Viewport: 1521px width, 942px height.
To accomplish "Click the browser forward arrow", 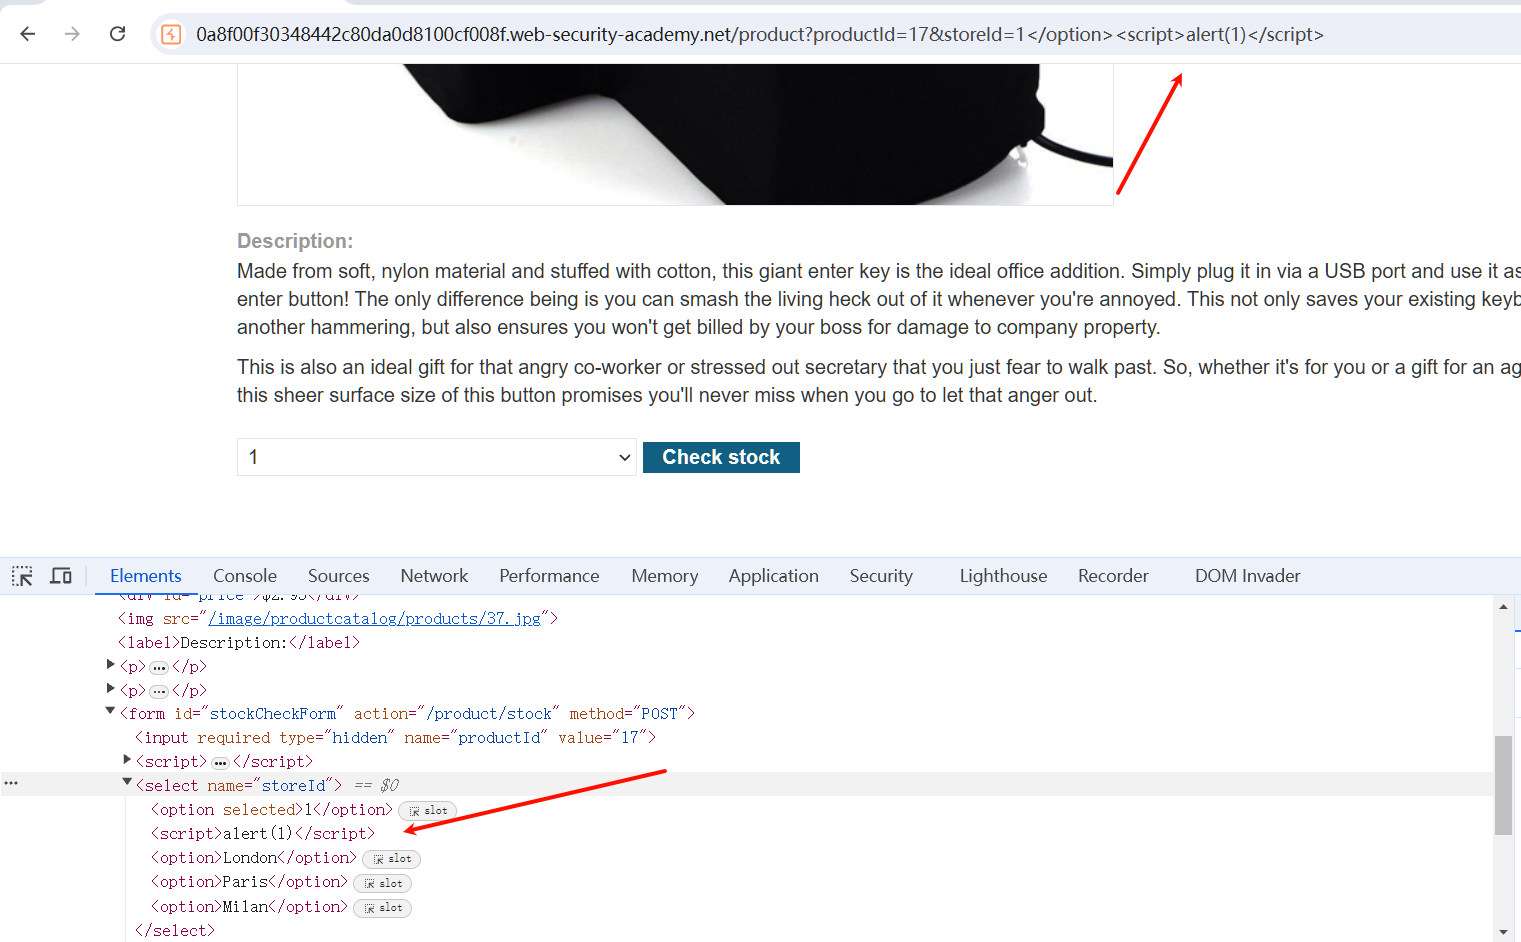I will click(72, 34).
